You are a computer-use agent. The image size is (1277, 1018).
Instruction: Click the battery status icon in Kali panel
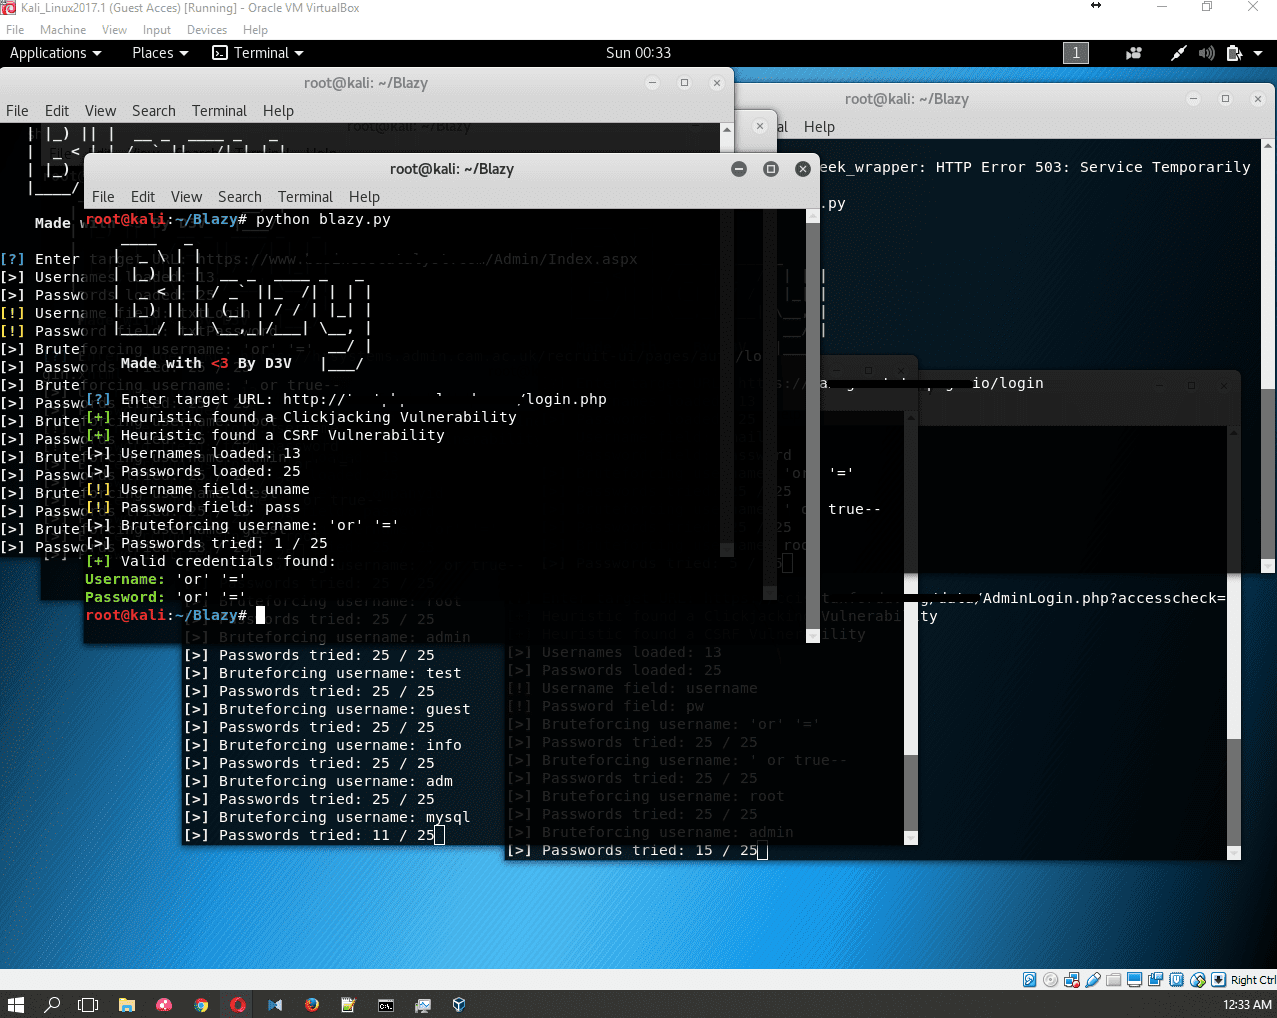(x=1234, y=53)
